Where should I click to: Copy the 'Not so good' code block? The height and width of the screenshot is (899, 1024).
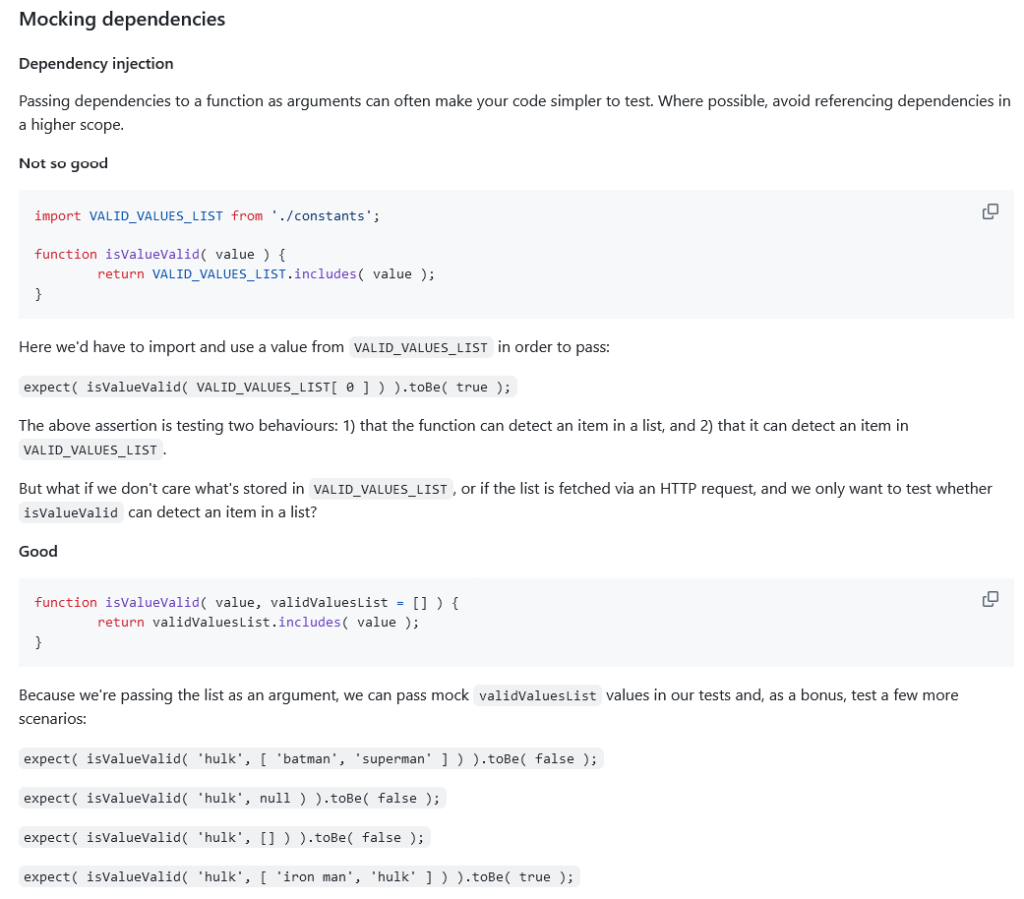tap(989, 211)
